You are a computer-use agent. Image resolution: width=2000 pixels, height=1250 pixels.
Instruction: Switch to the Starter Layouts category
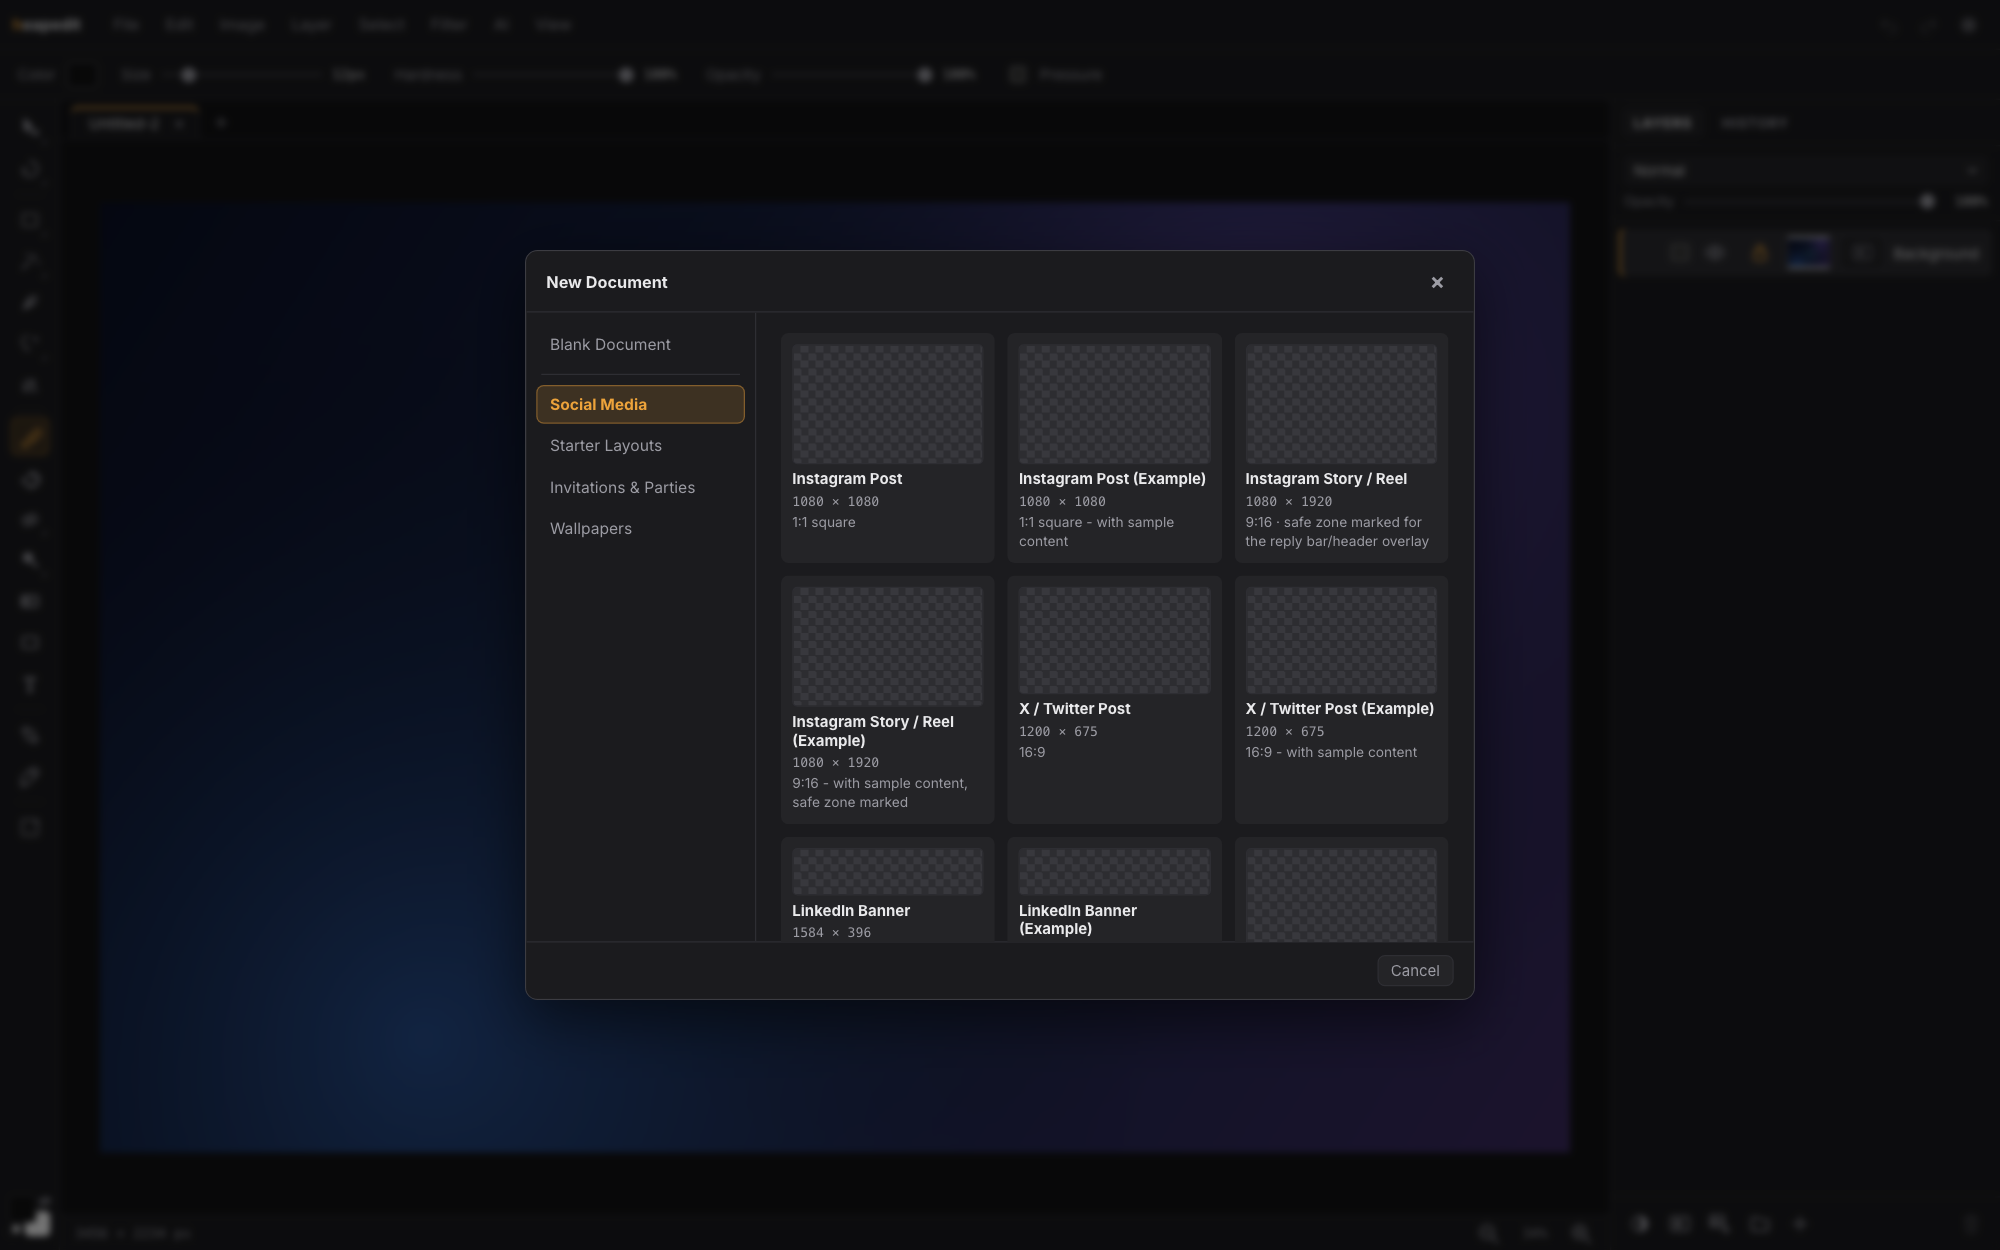click(x=640, y=446)
